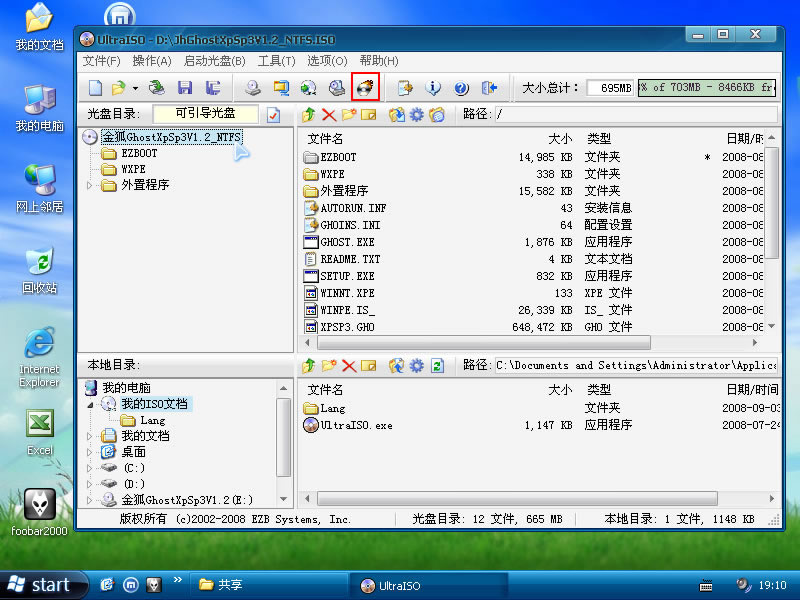Click the disc capacity usage bar
This screenshot has height=600, width=800.
tap(707, 88)
